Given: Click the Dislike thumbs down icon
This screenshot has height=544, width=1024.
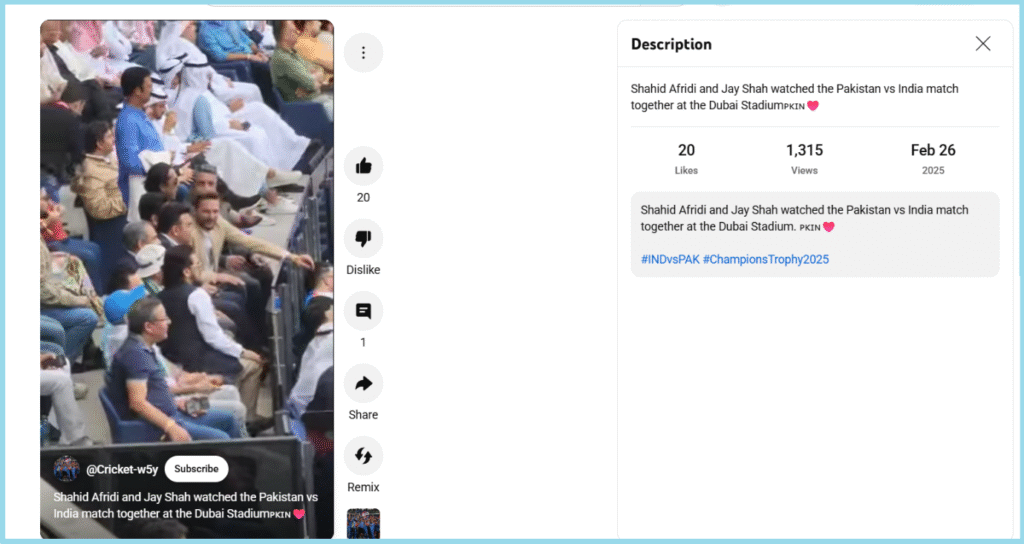Looking at the screenshot, I should 363,238.
